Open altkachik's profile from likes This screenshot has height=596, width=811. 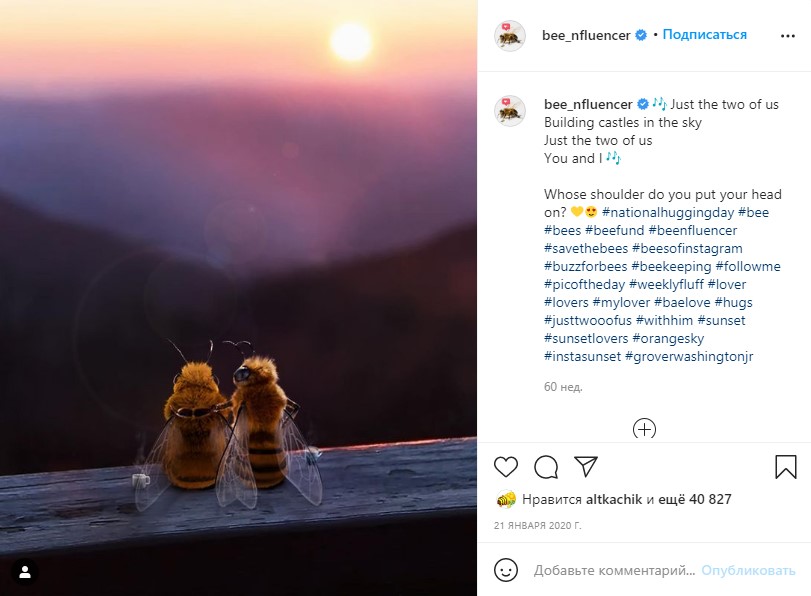tap(613, 499)
